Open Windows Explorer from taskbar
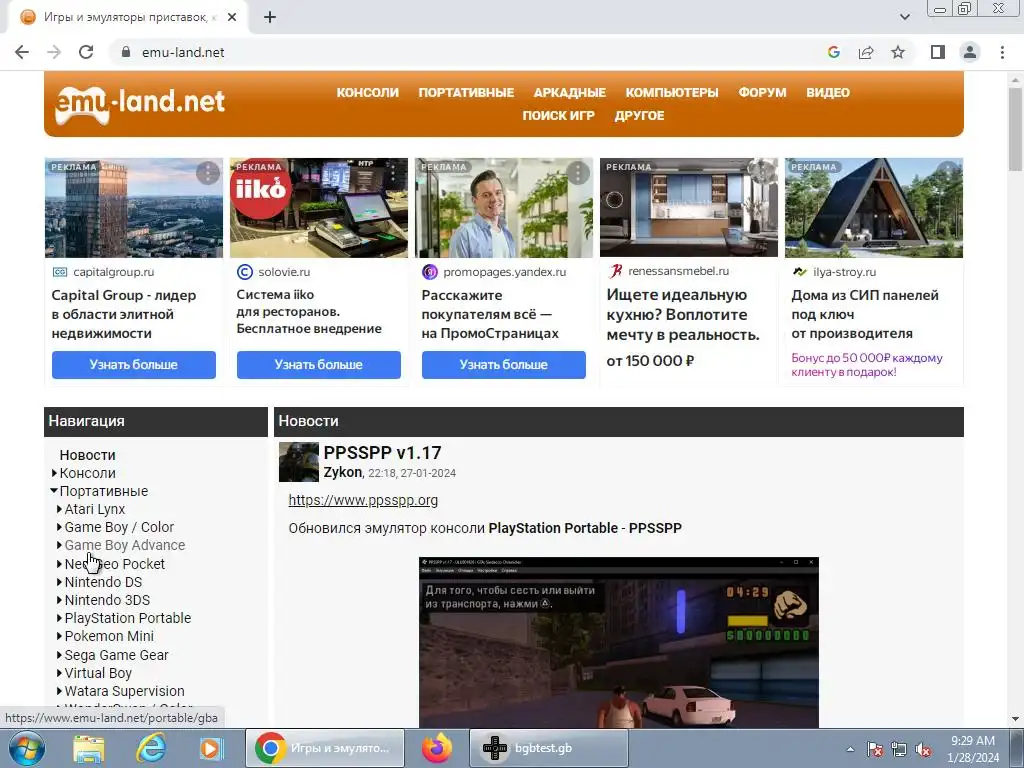 [89, 748]
